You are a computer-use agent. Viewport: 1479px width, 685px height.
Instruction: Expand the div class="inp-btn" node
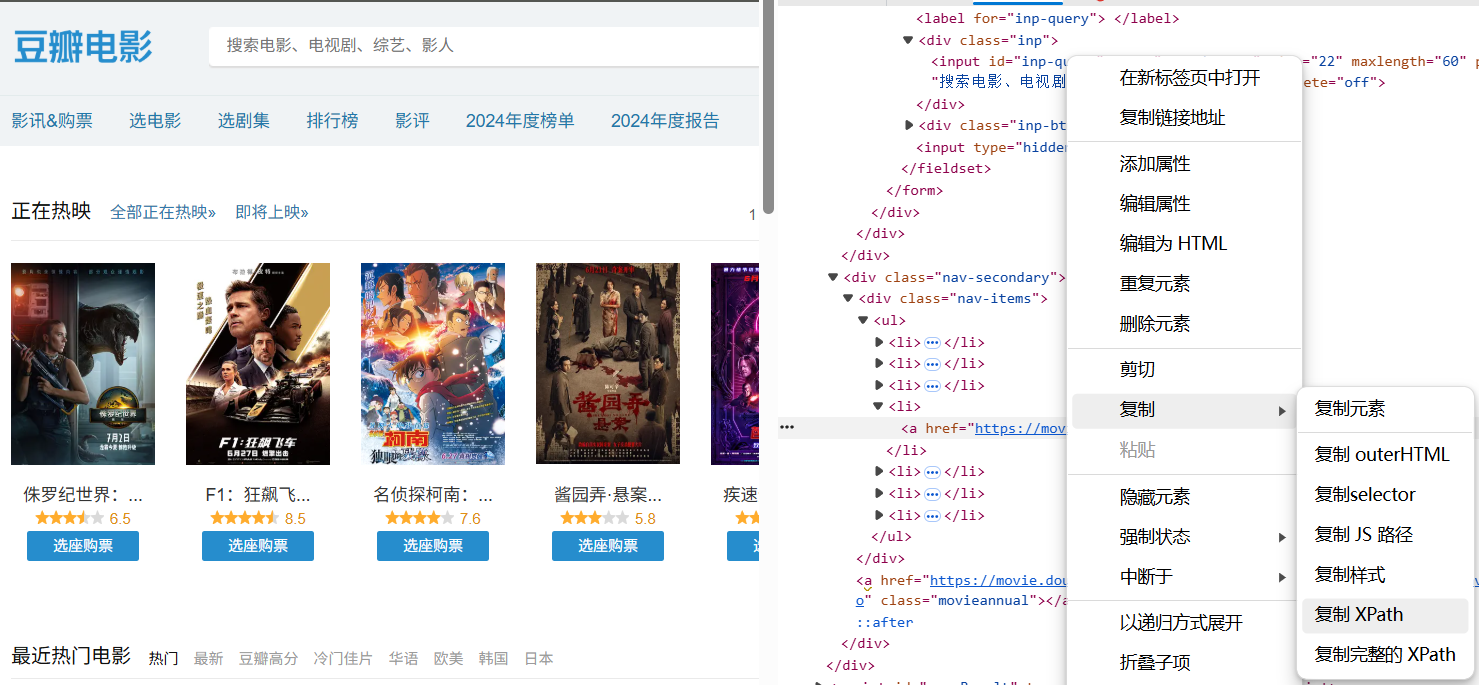click(x=908, y=125)
